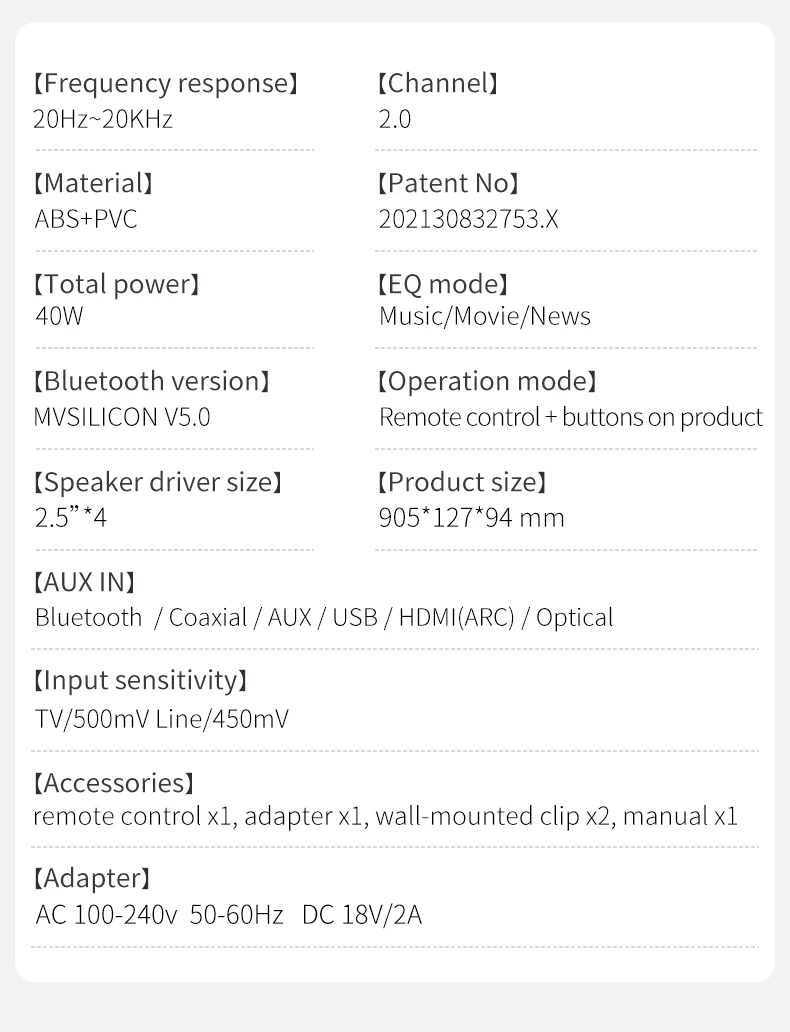Click the Total power heading
This screenshot has height=1032, width=790.
click(116, 285)
